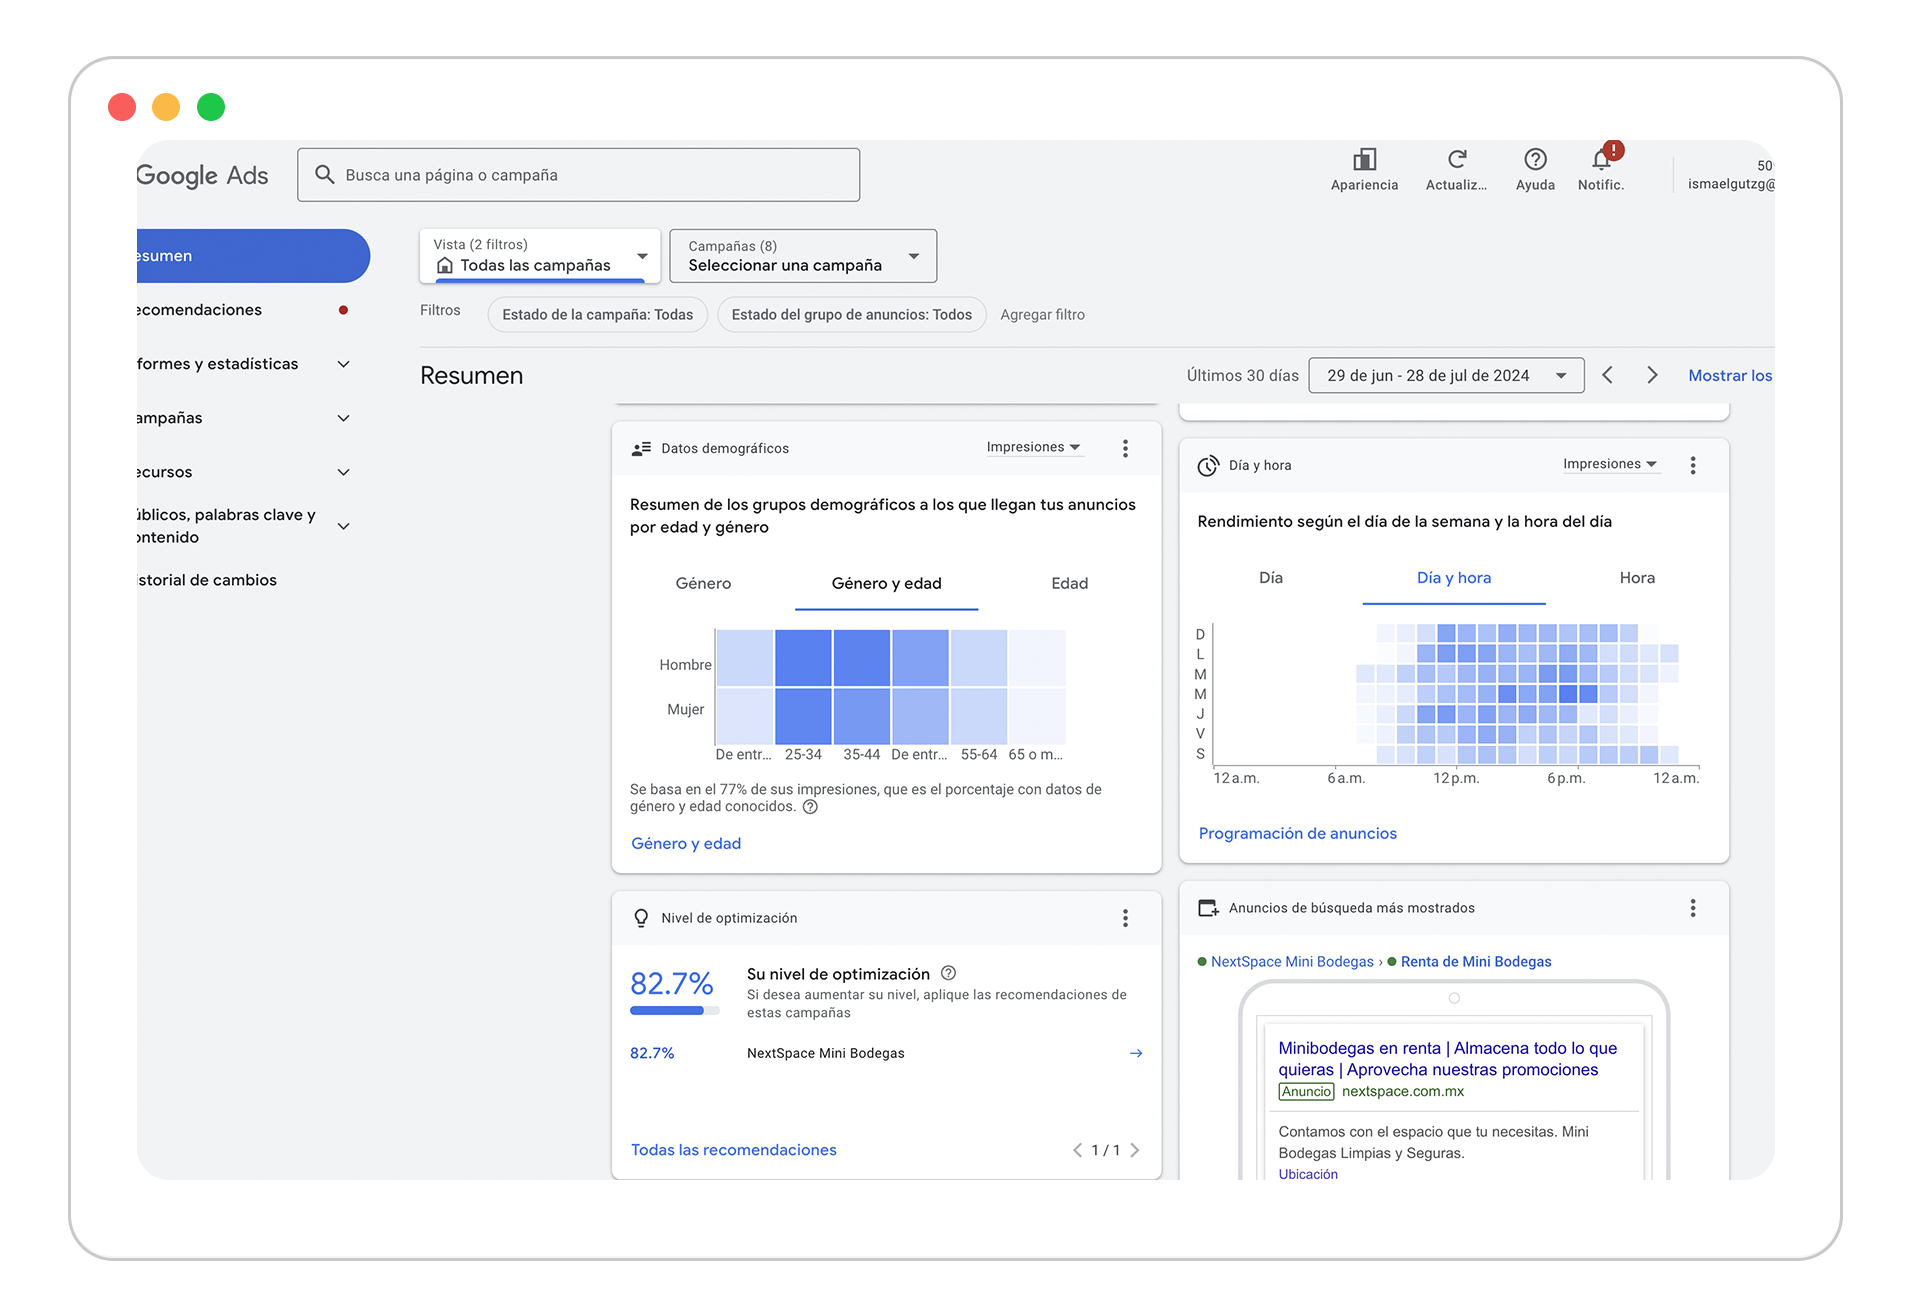Screen dimensions: 1920x1312
Task: Open Impresiones dropdown in Datos demográficos card
Action: coord(1033,448)
